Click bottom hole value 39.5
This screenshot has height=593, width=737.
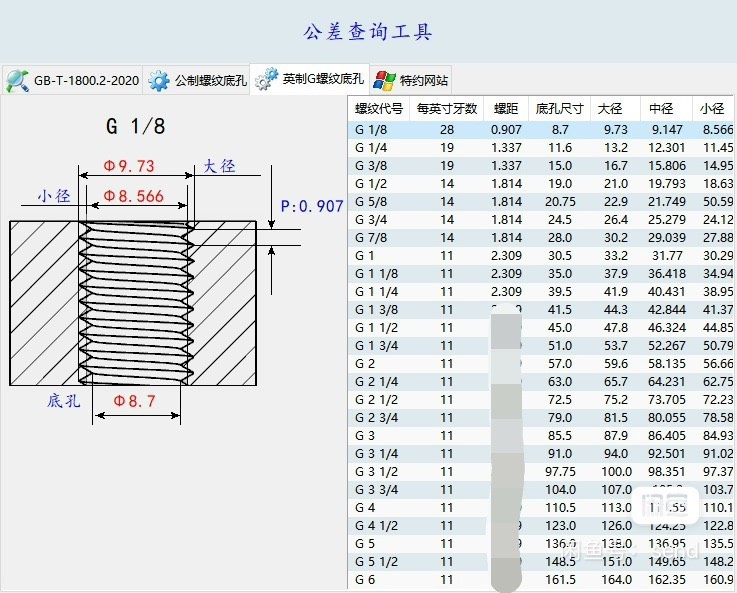pos(560,292)
